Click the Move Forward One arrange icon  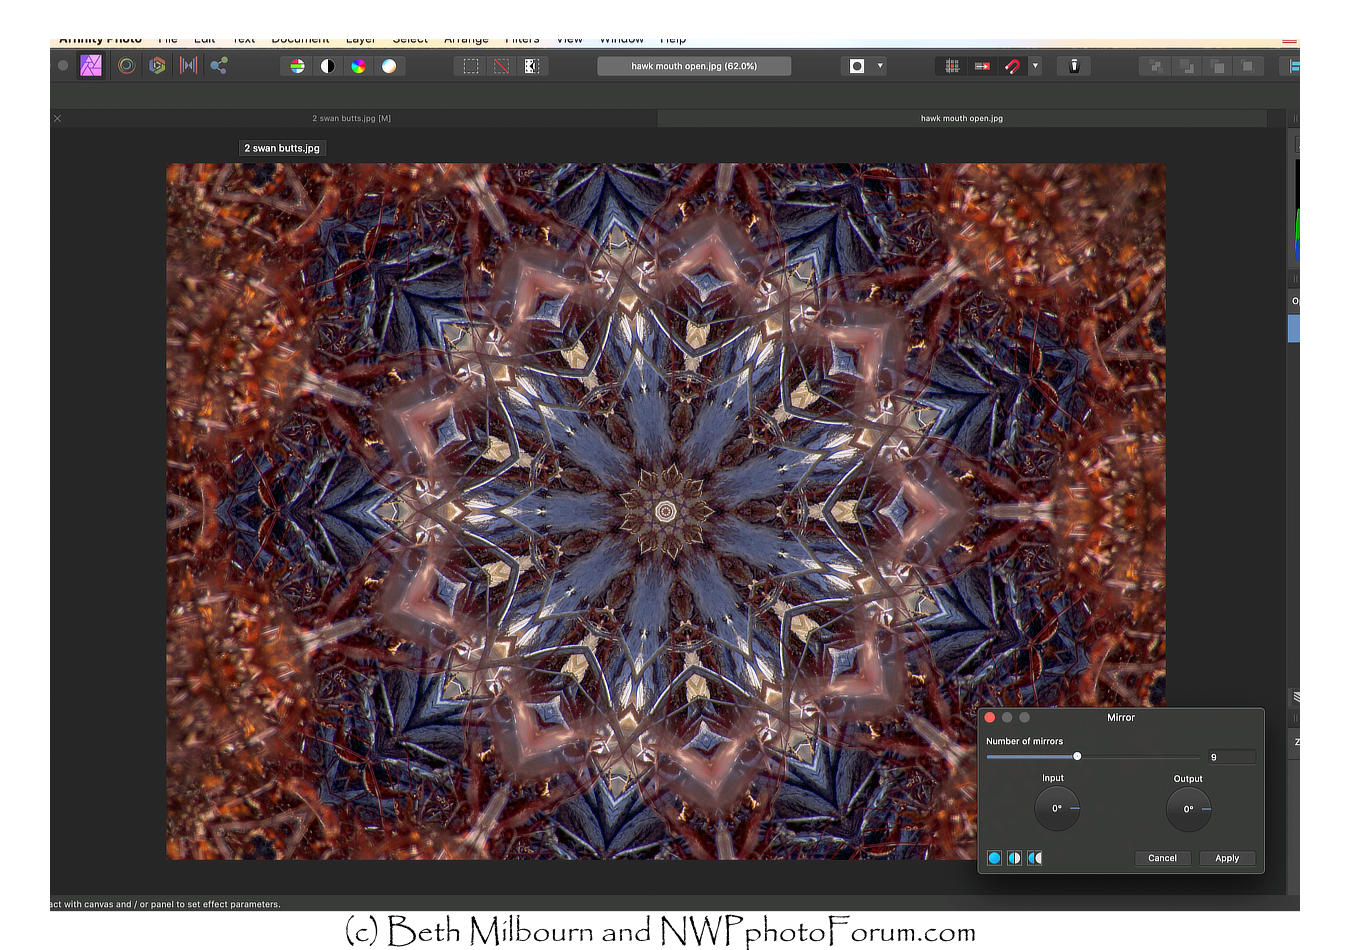pos(1218,66)
